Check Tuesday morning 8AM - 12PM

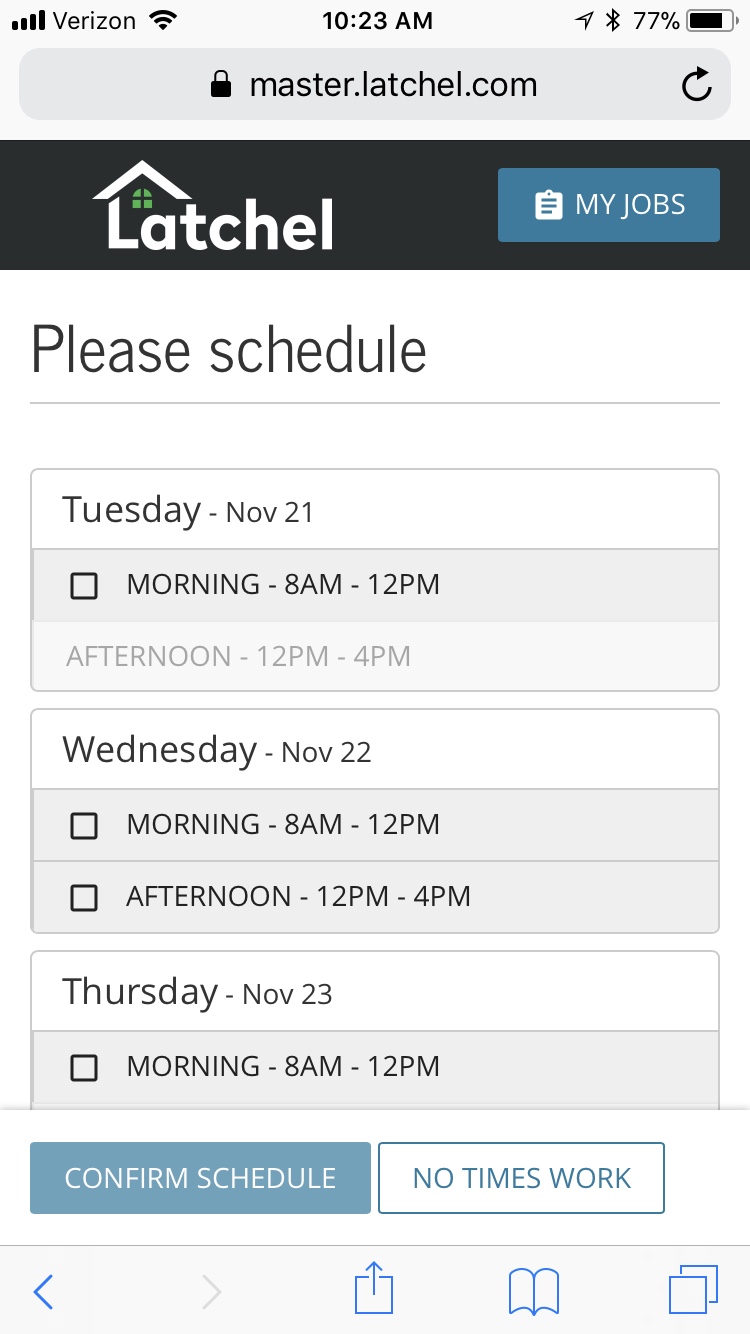(x=84, y=586)
